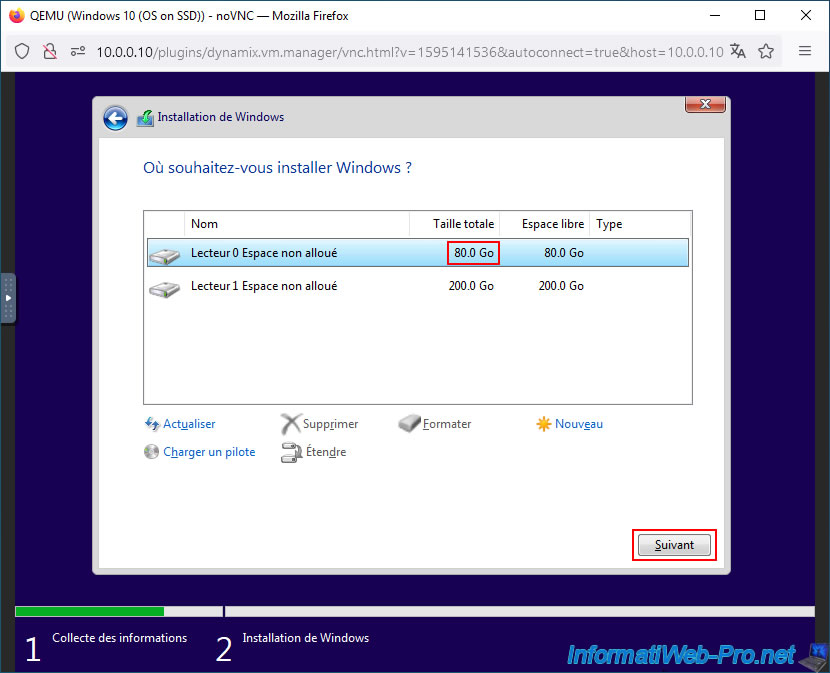Click step 2 label Installation de Windows
830x673 pixels.
coord(305,638)
